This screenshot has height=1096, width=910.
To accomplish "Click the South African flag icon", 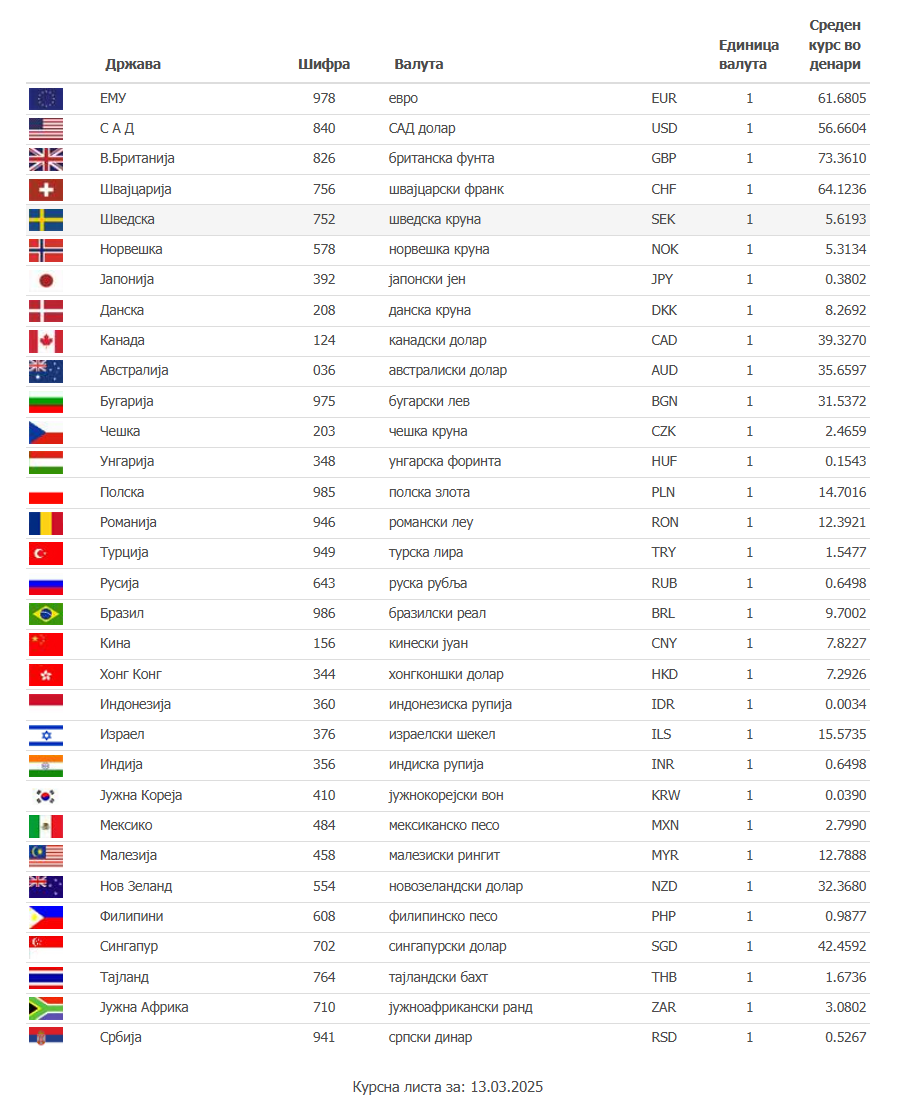I will (46, 1008).
